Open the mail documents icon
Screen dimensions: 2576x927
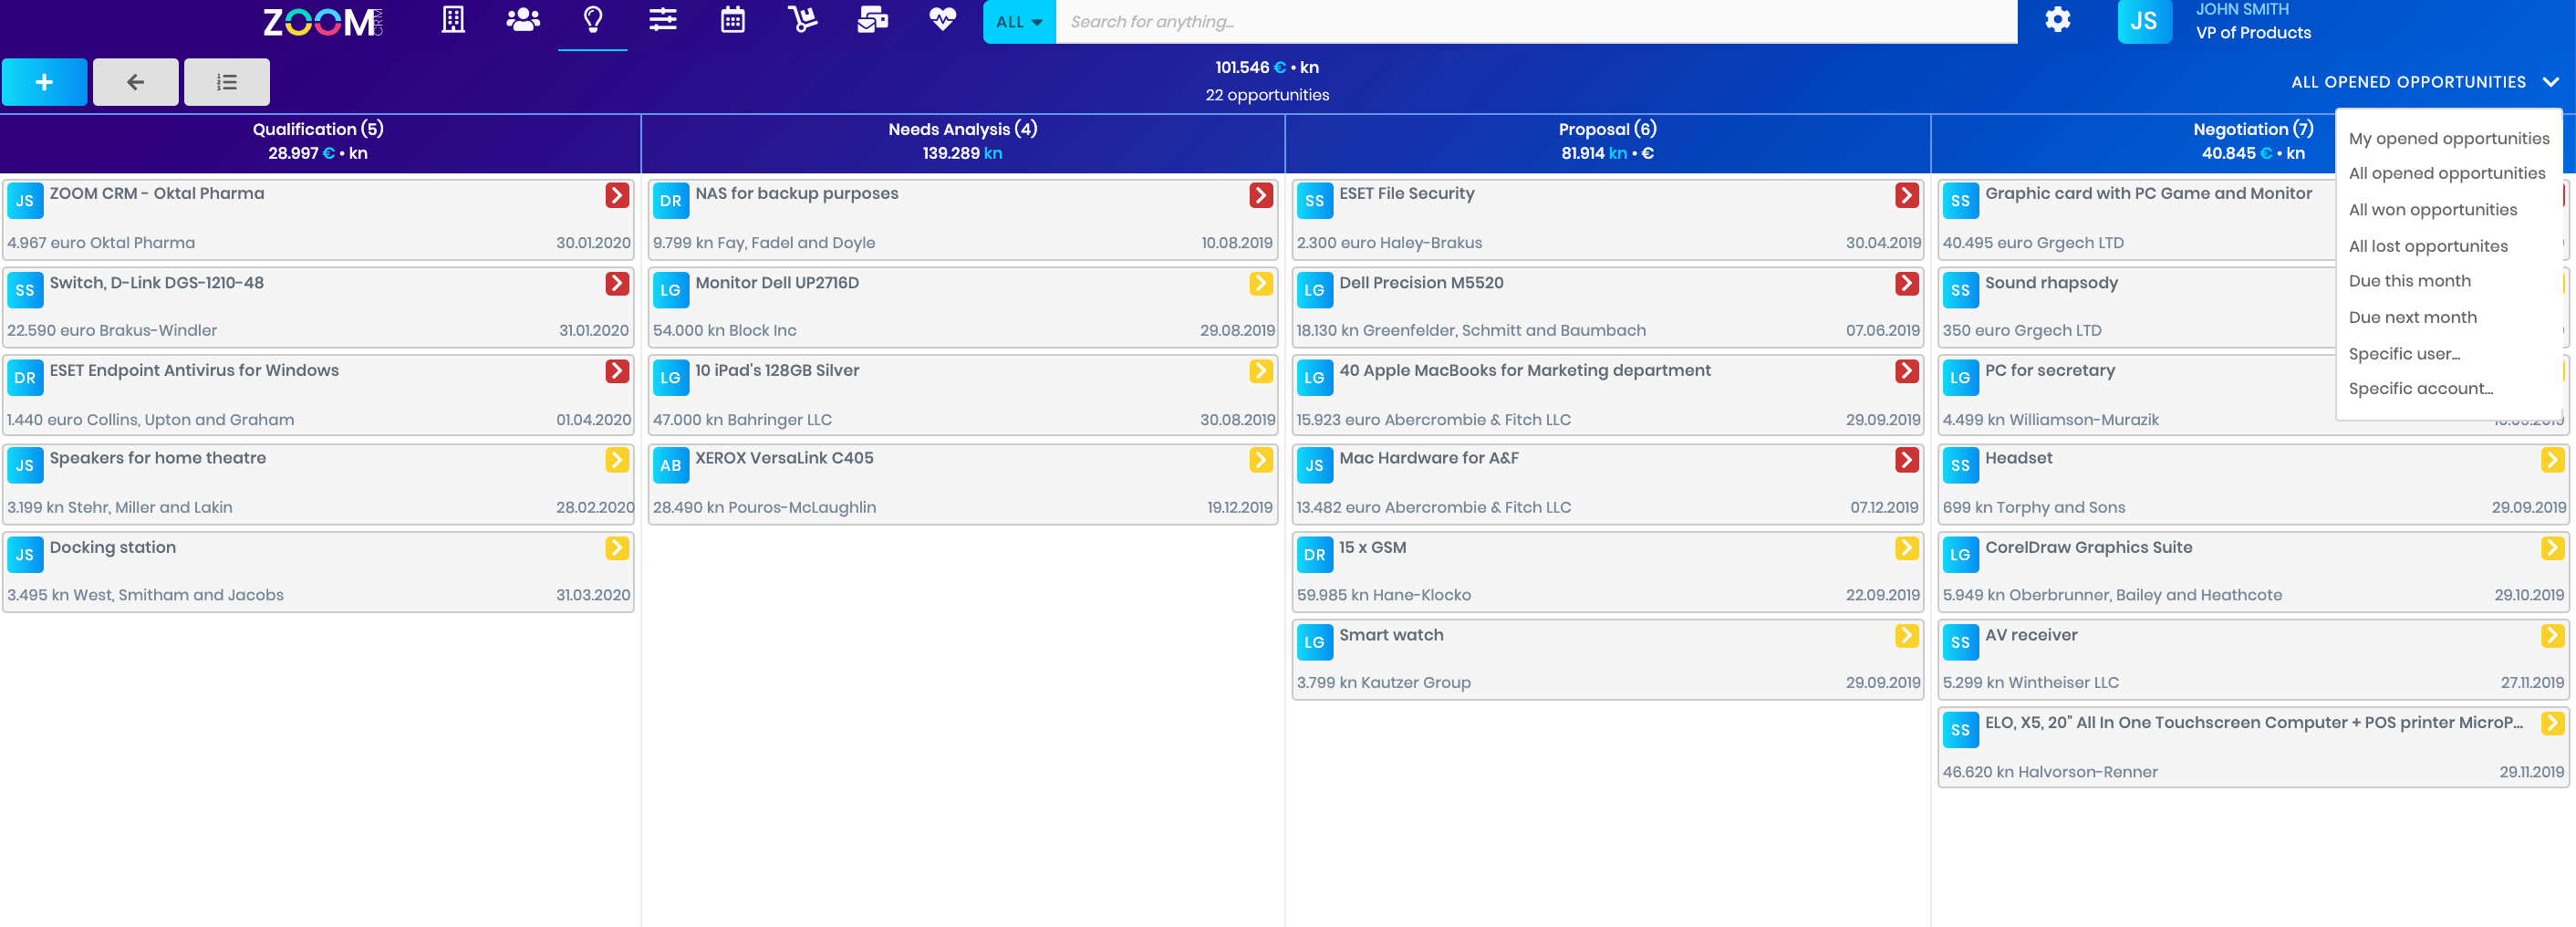point(871,20)
